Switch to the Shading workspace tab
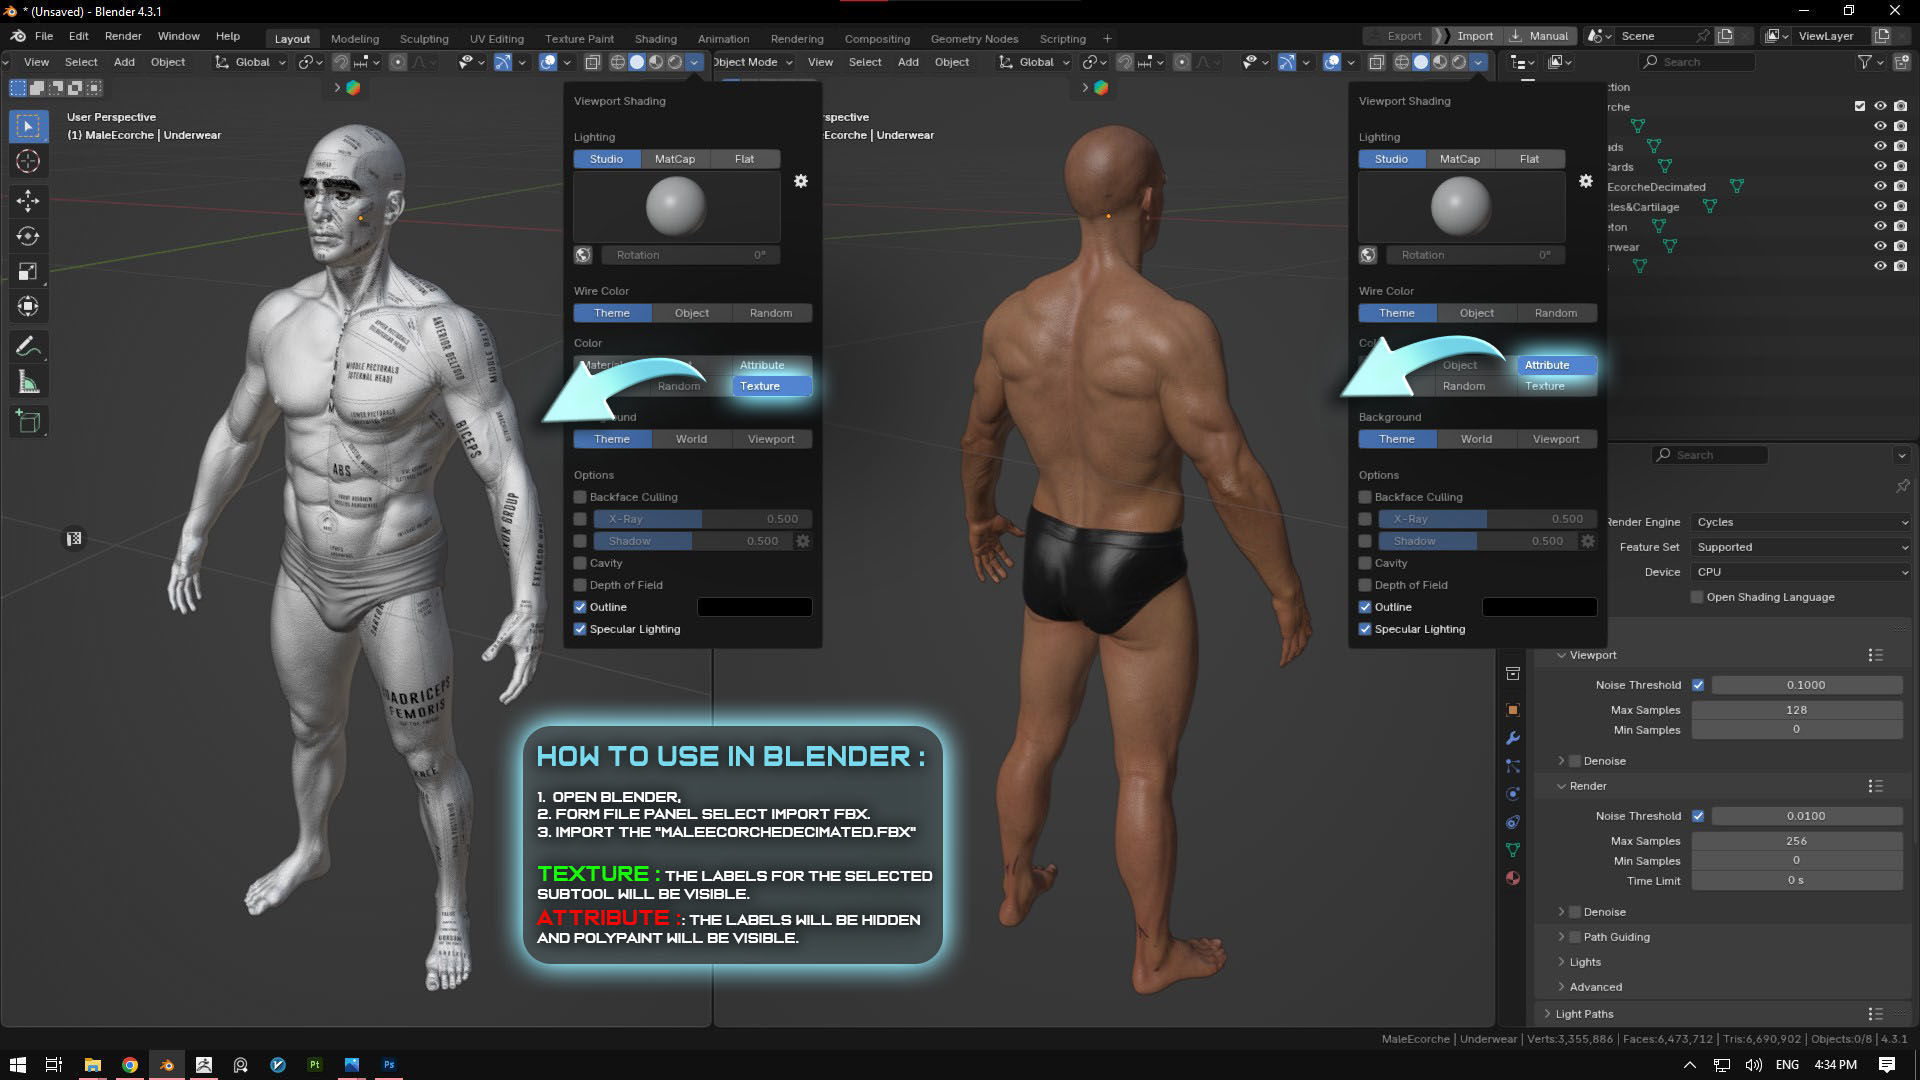The image size is (1920, 1080). [656, 39]
